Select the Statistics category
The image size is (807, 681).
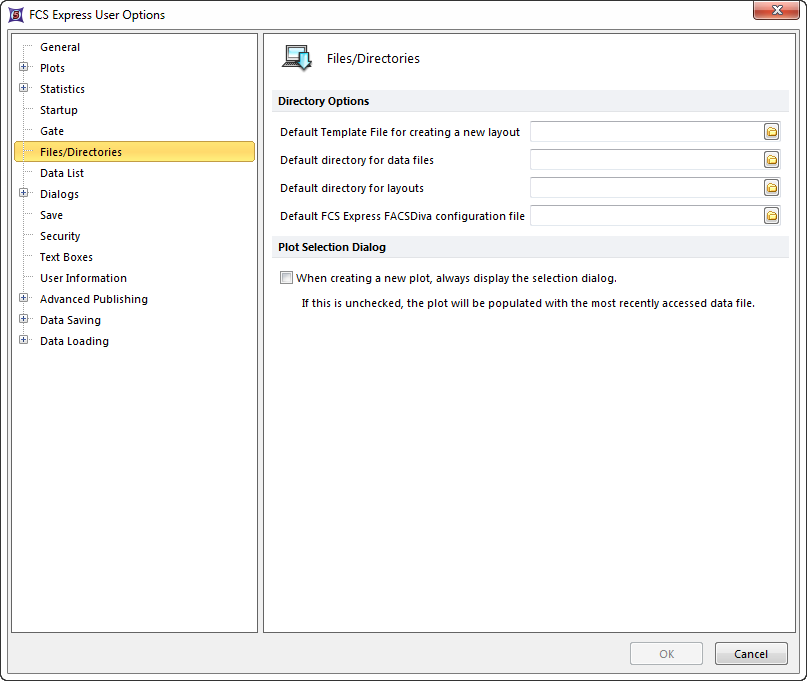(62, 89)
